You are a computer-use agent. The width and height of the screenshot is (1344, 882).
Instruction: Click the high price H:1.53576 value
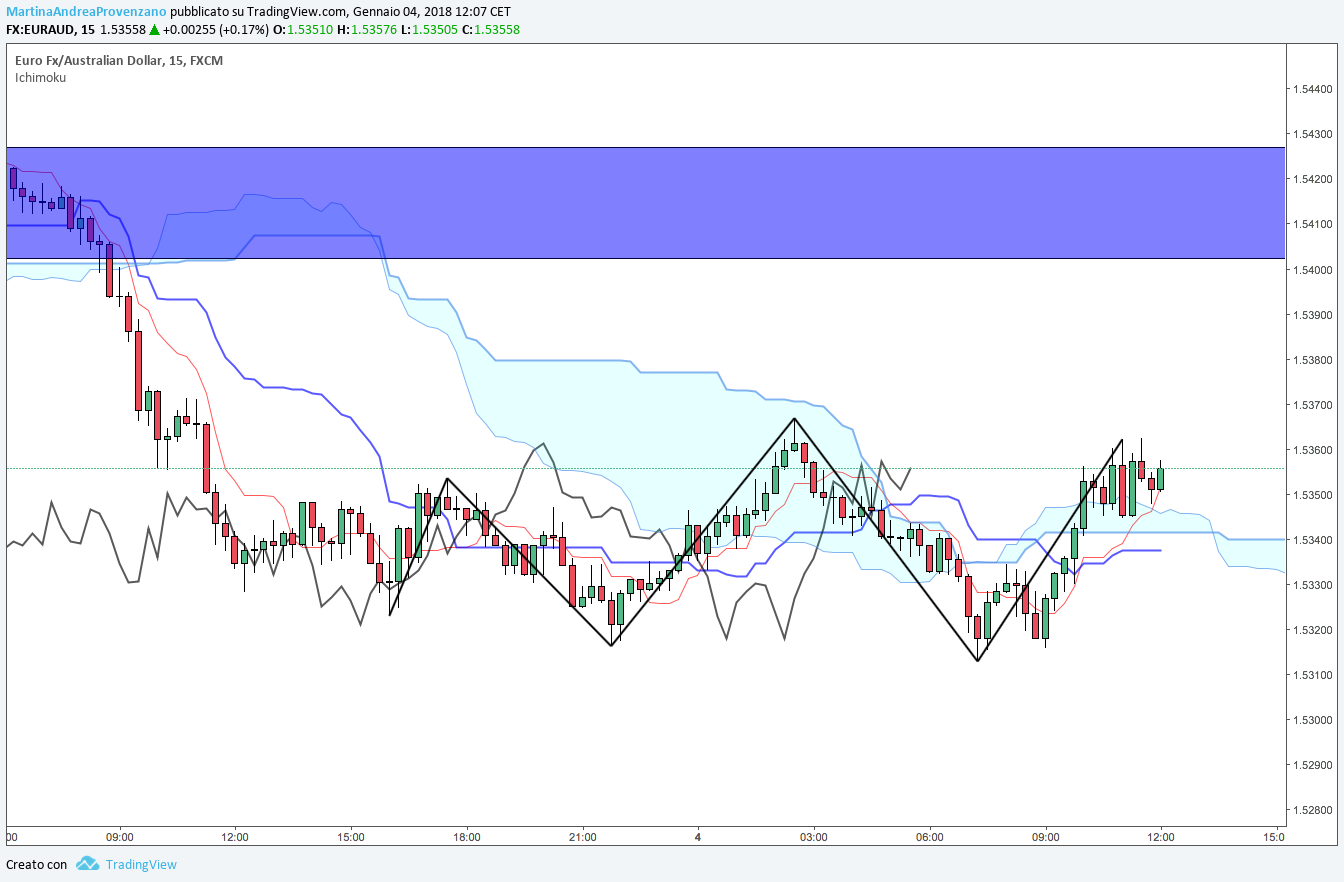coord(368,29)
